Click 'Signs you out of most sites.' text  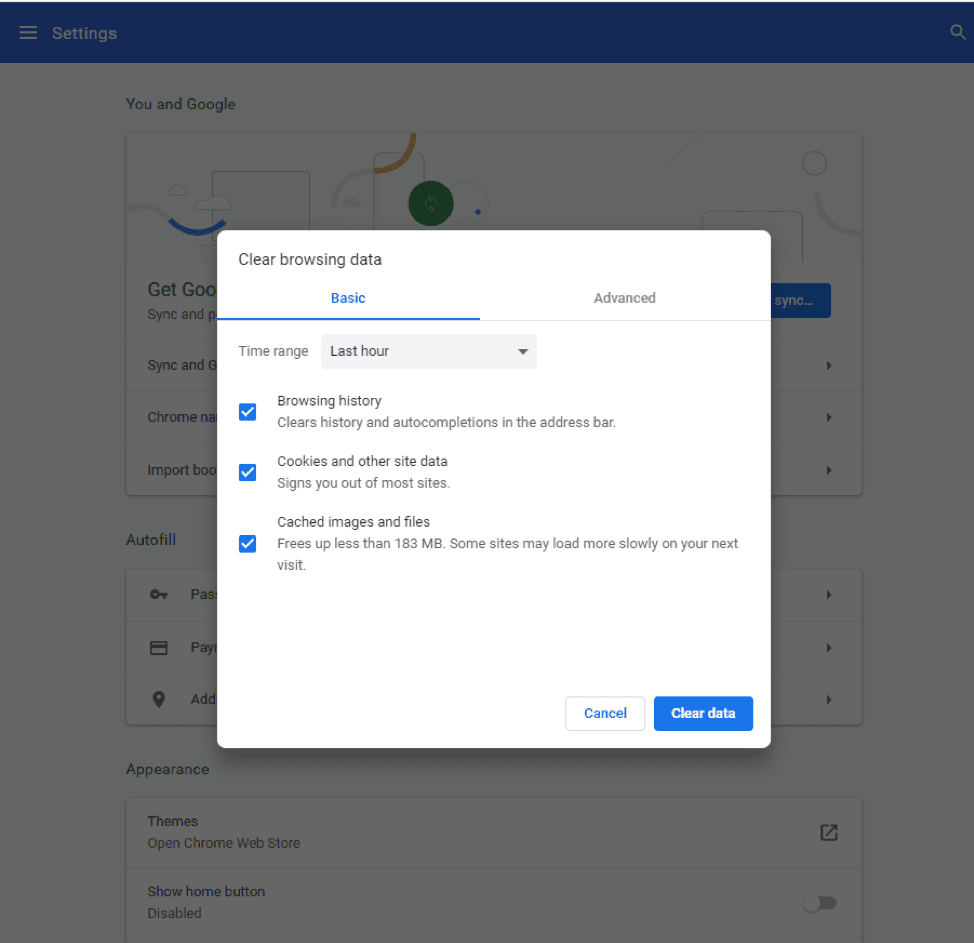(x=363, y=483)
